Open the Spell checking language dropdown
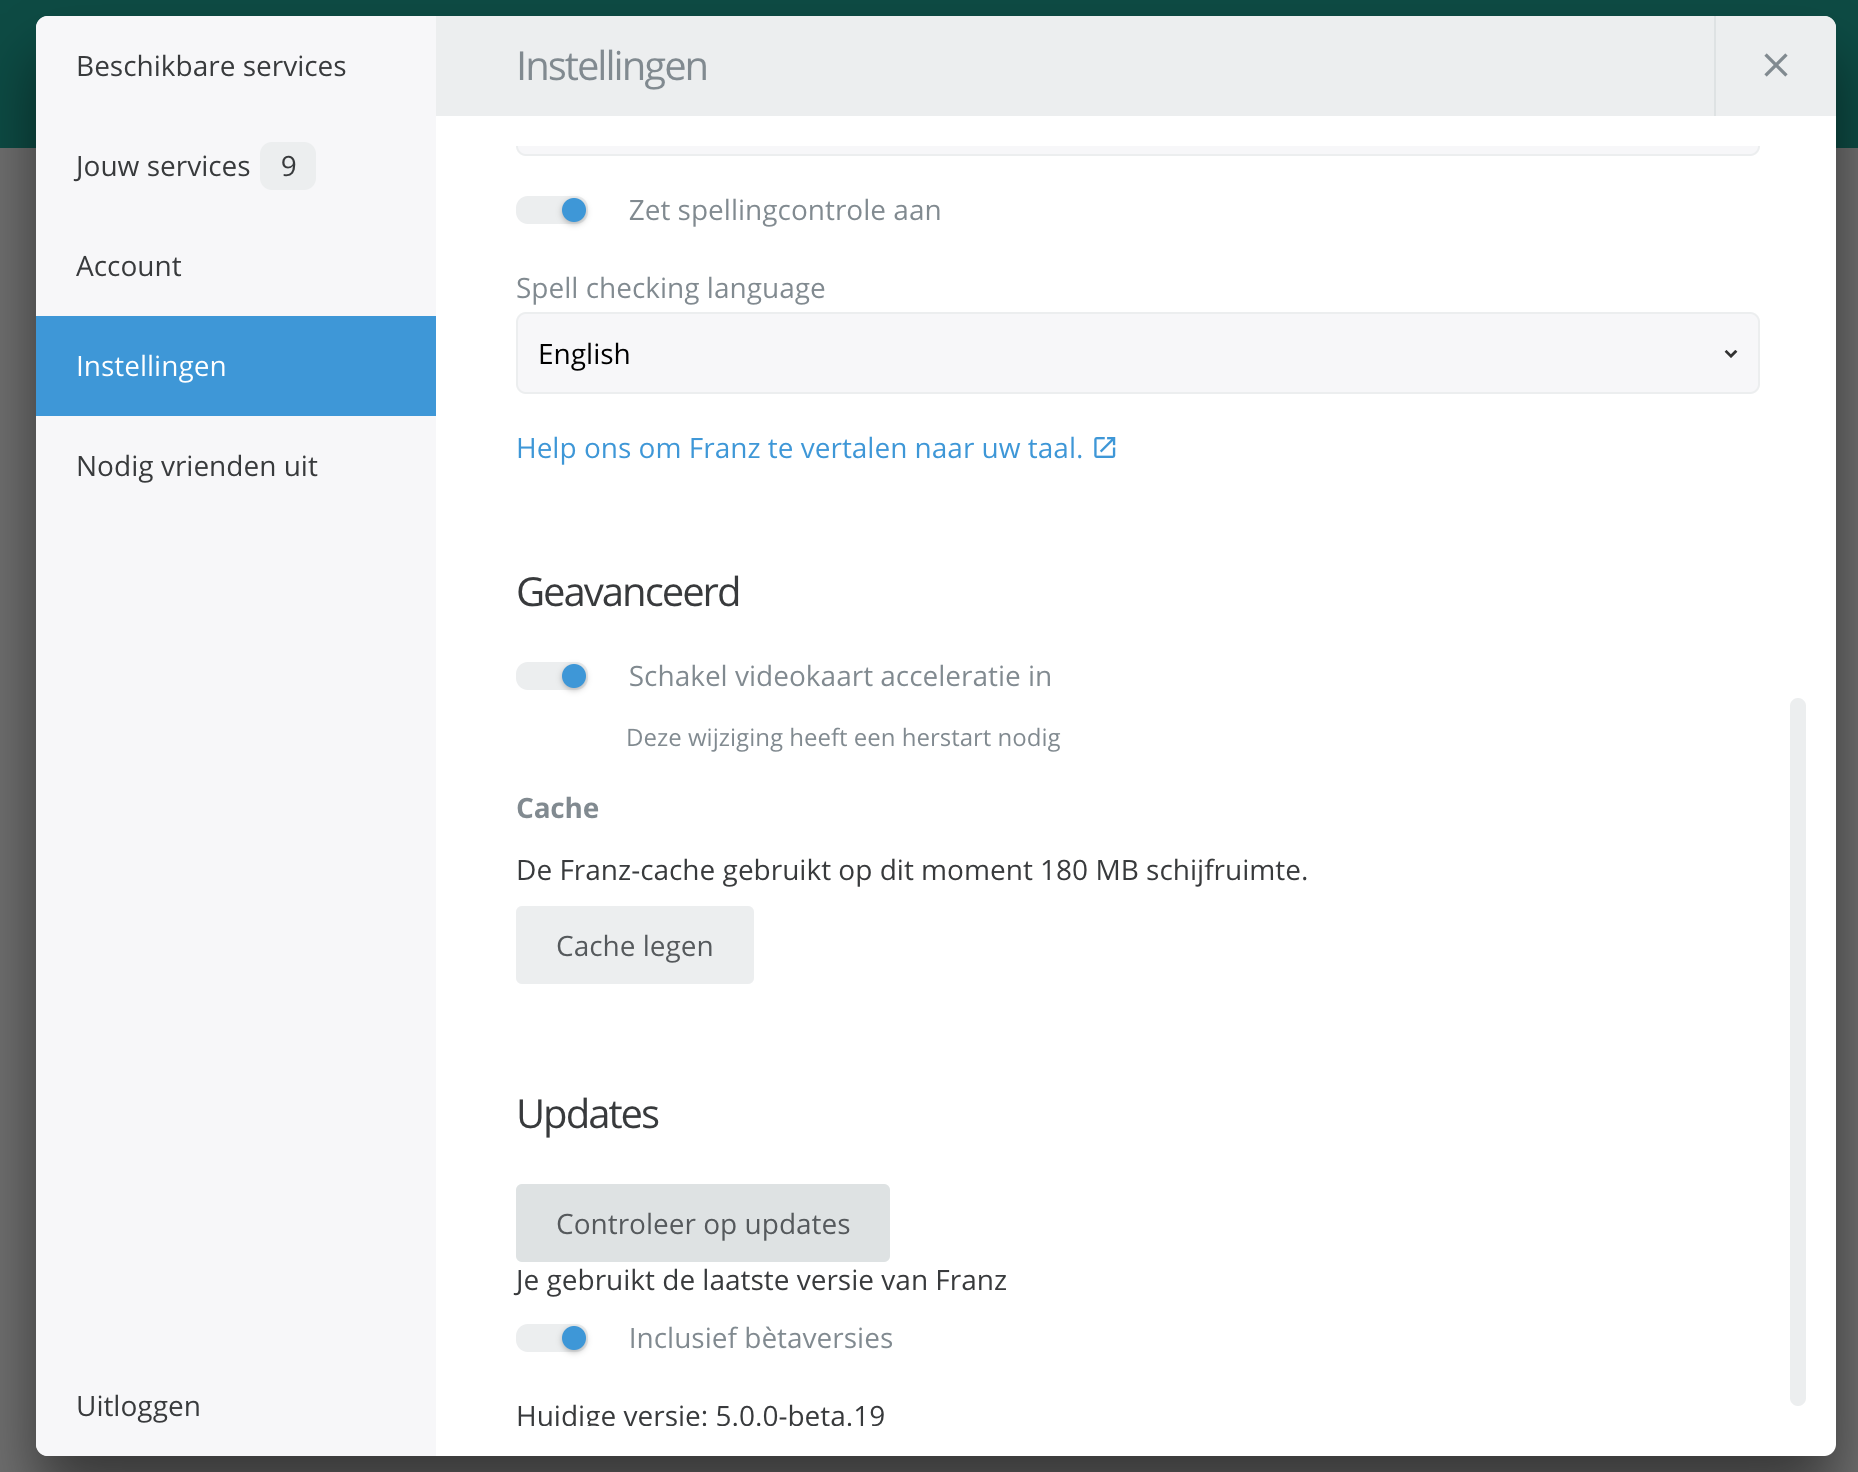The height and width of the screenshot is (1472, 1858). (1137, 354)
